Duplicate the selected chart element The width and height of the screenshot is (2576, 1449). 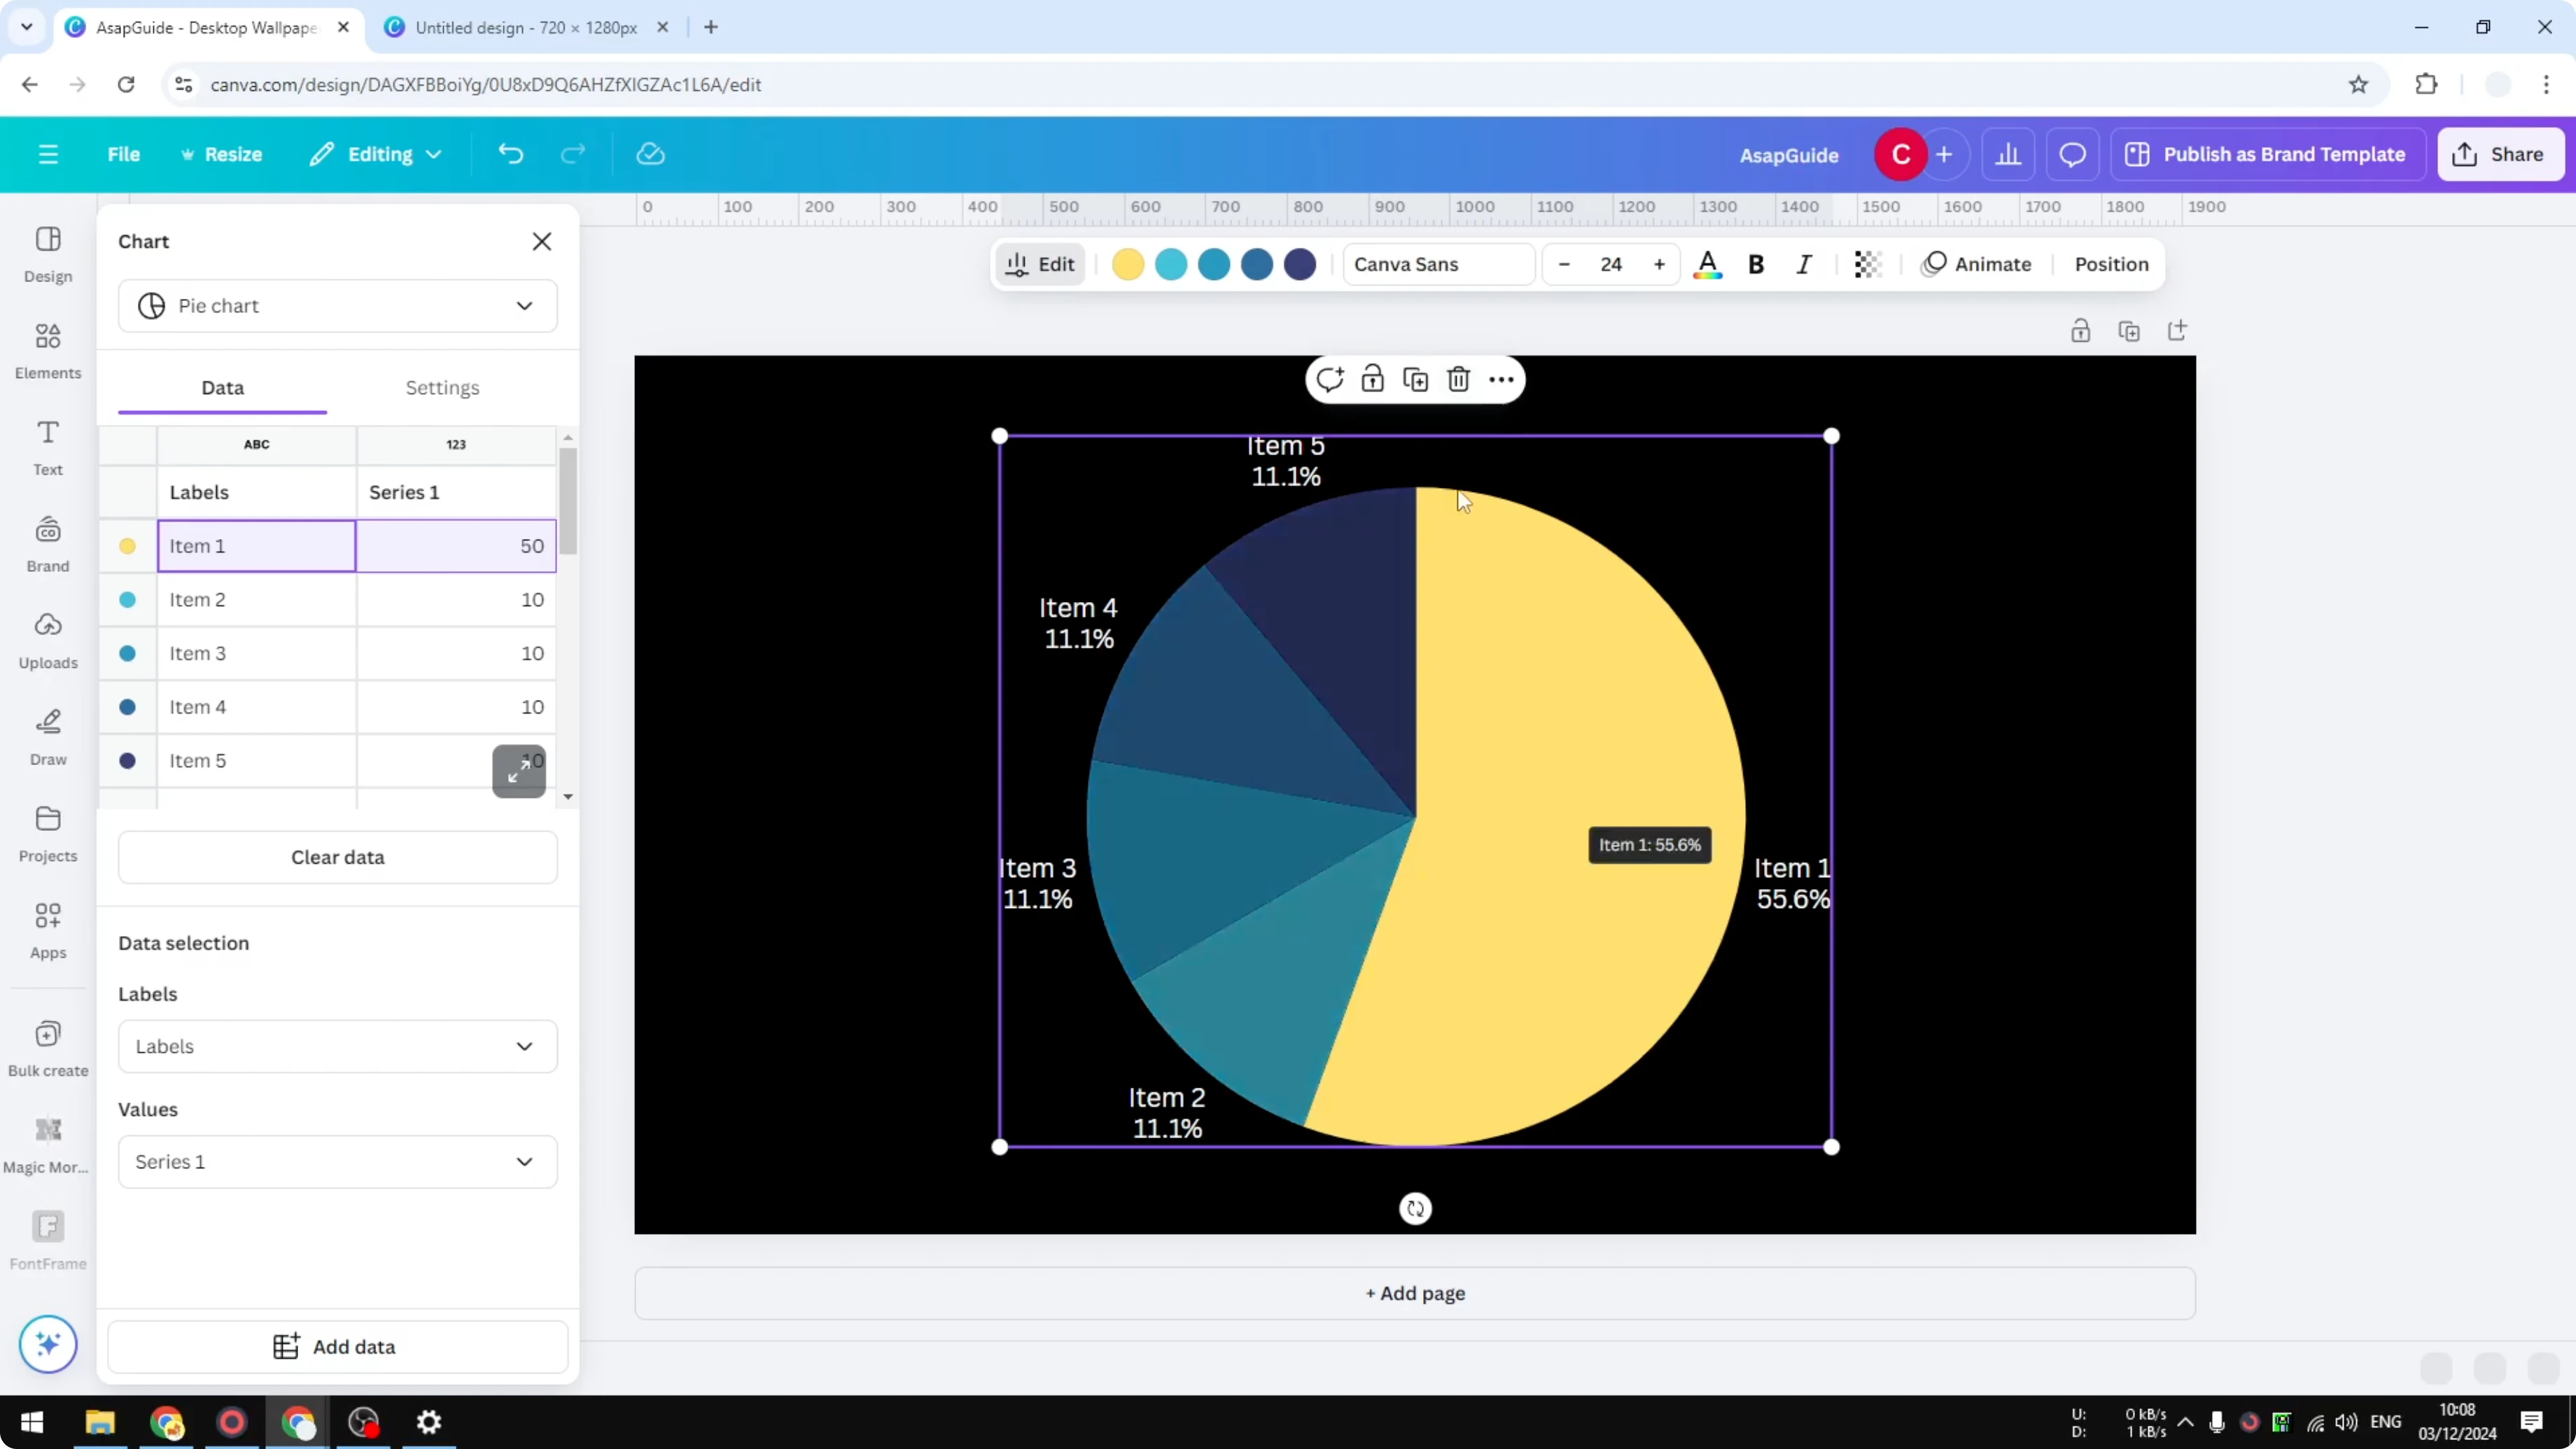[x=1415, y=379]
